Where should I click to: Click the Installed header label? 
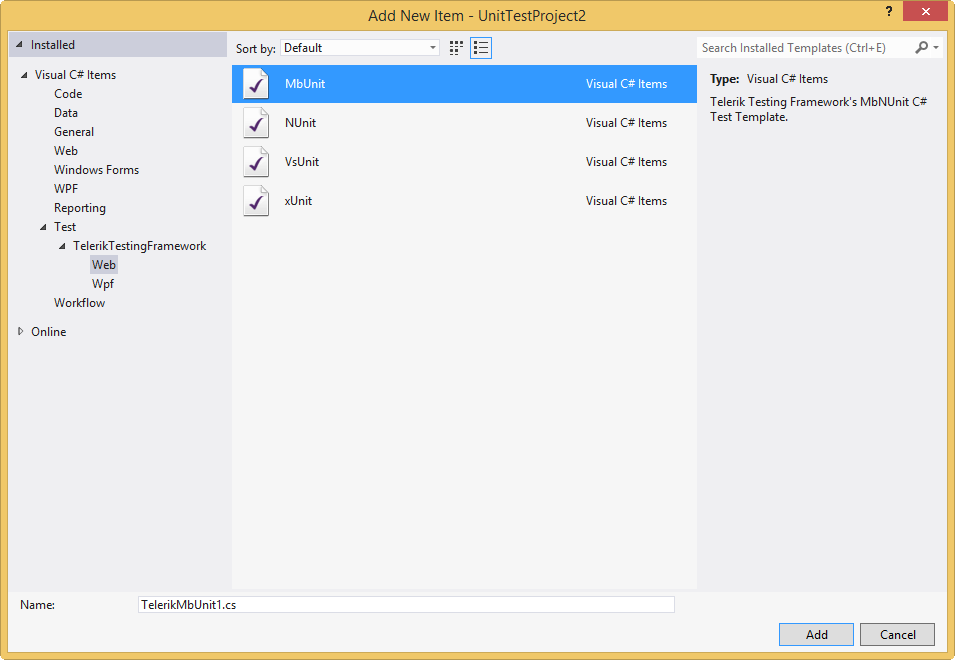click(53, 45)
